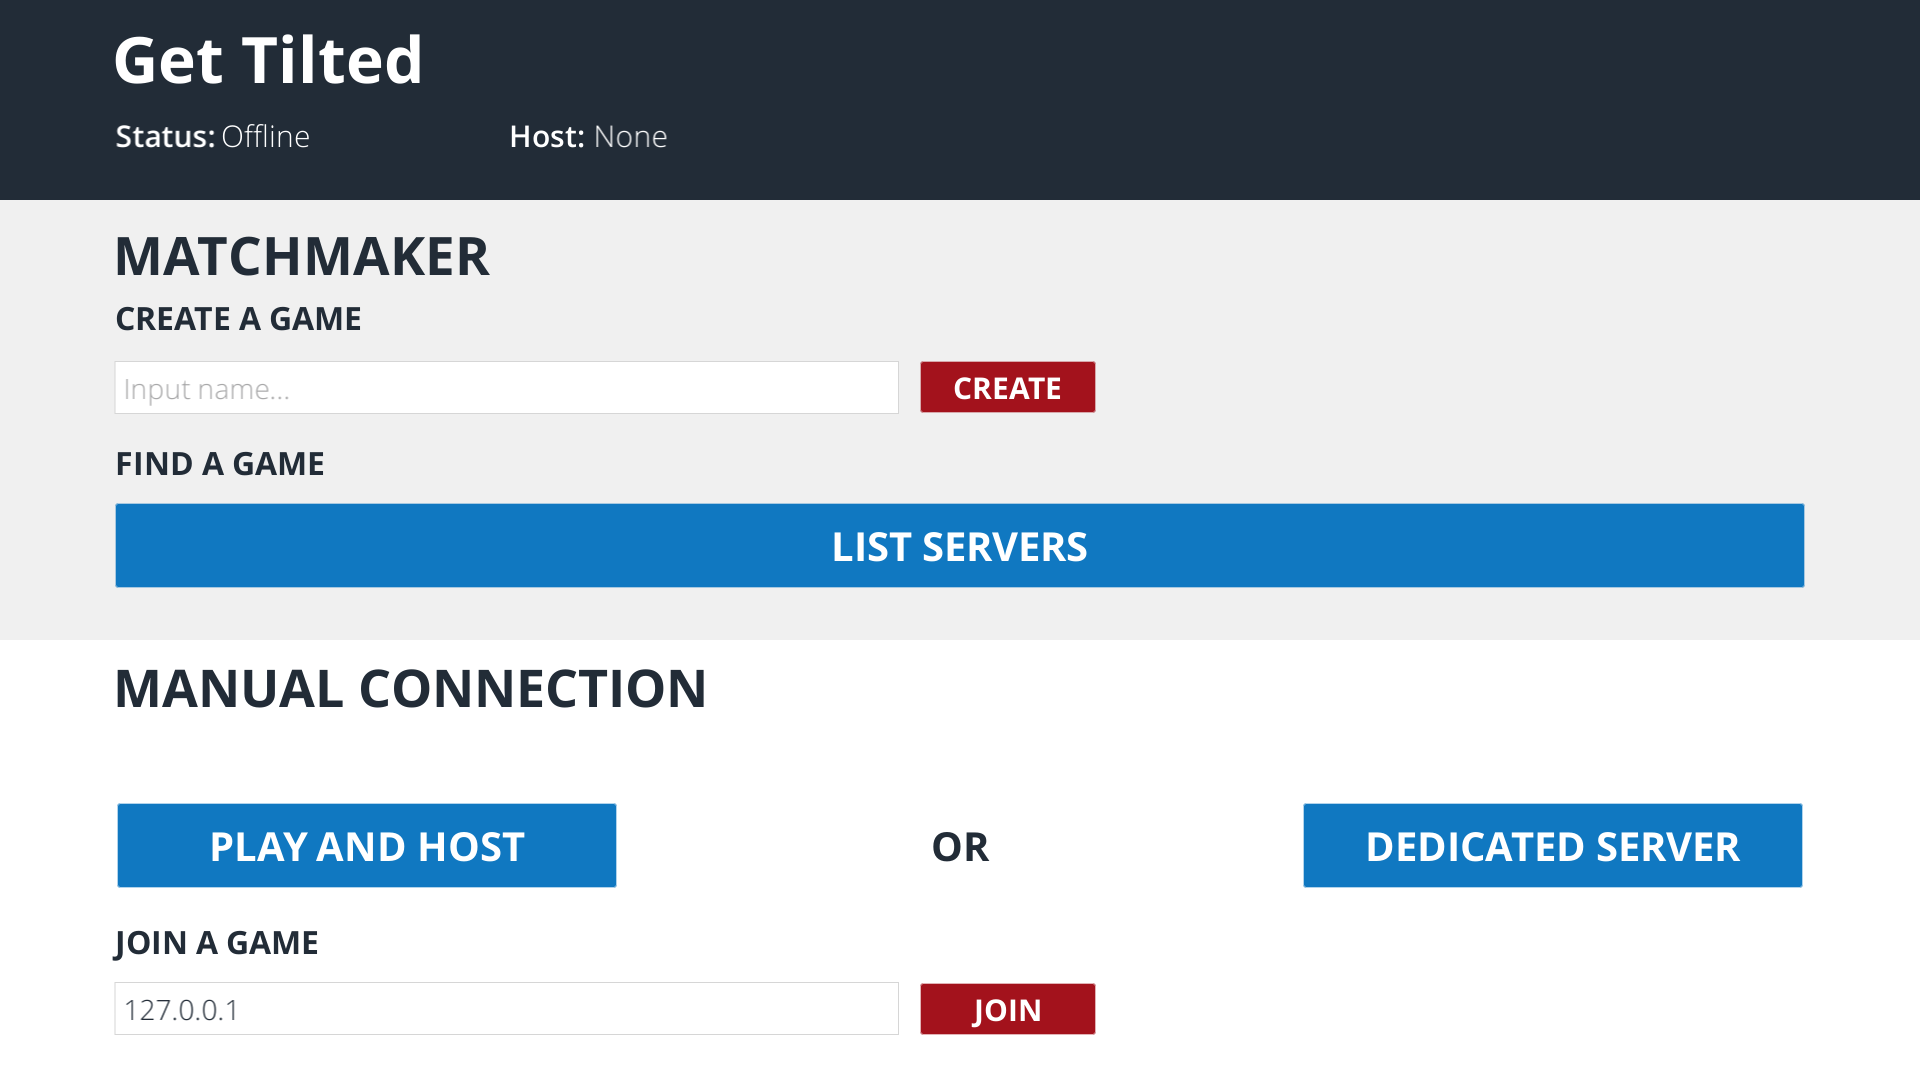Click the CREATE A GAME label

238,319
